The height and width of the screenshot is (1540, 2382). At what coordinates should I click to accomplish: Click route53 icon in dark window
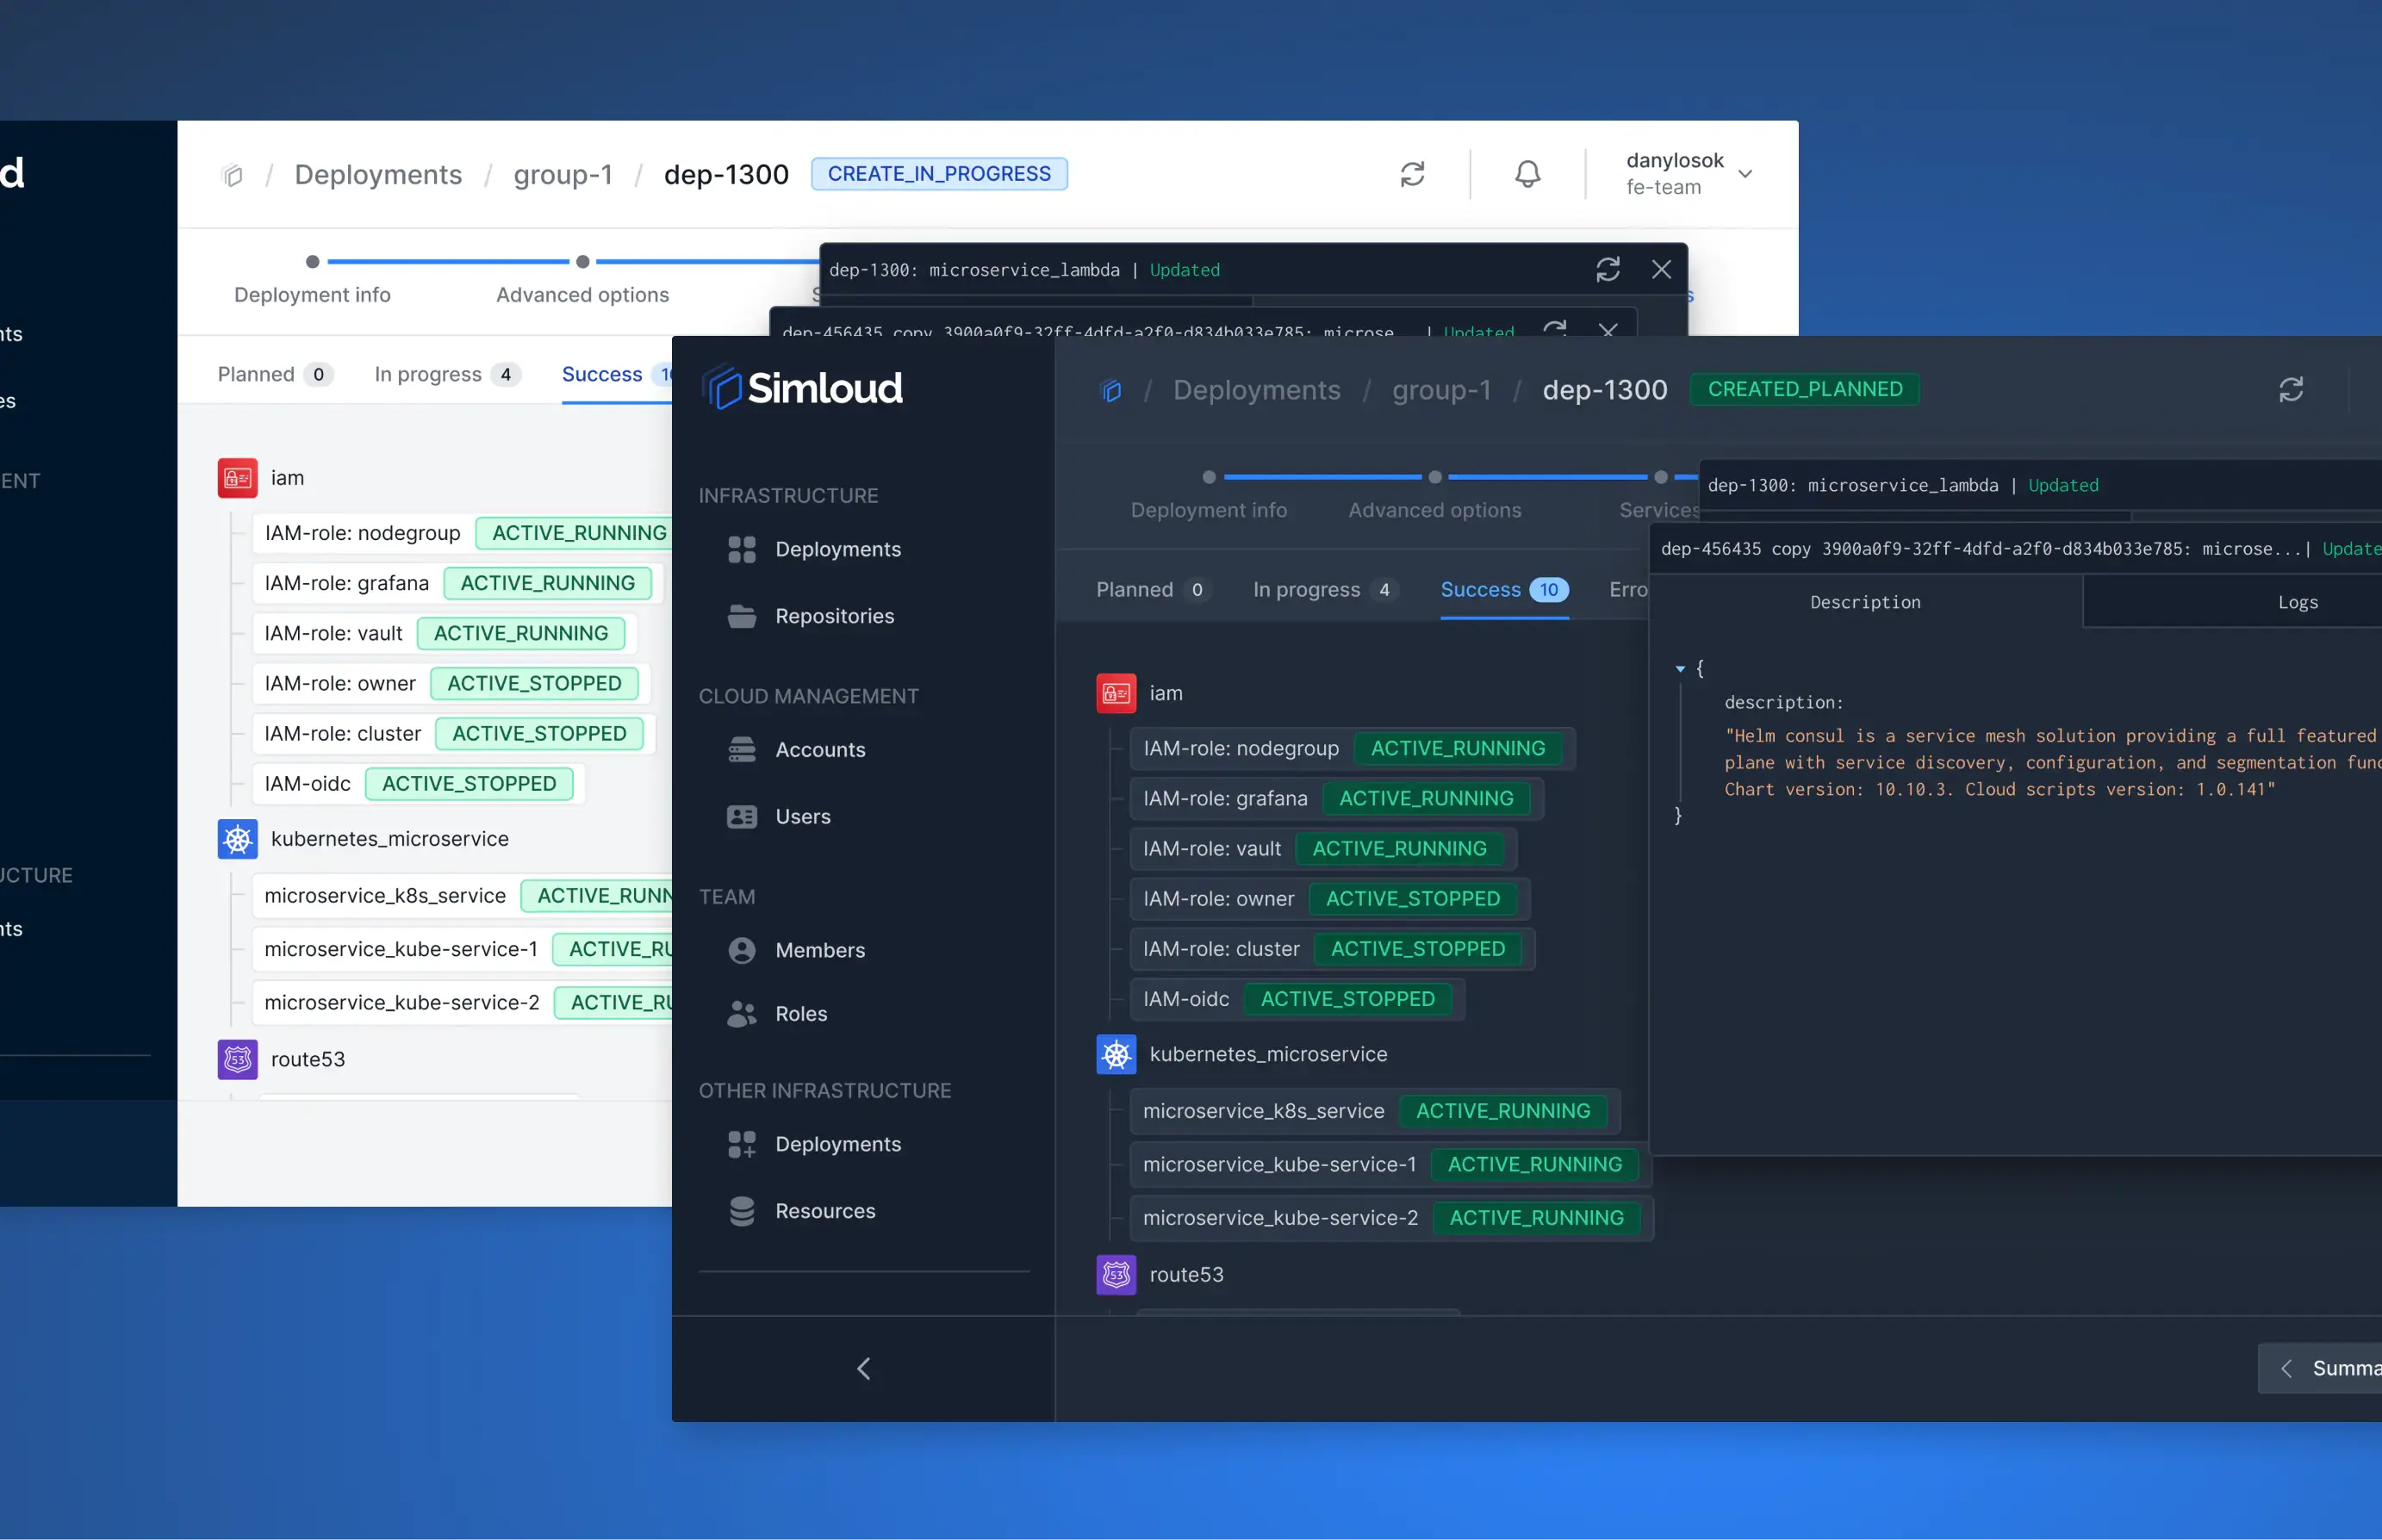point(1116,1275)
